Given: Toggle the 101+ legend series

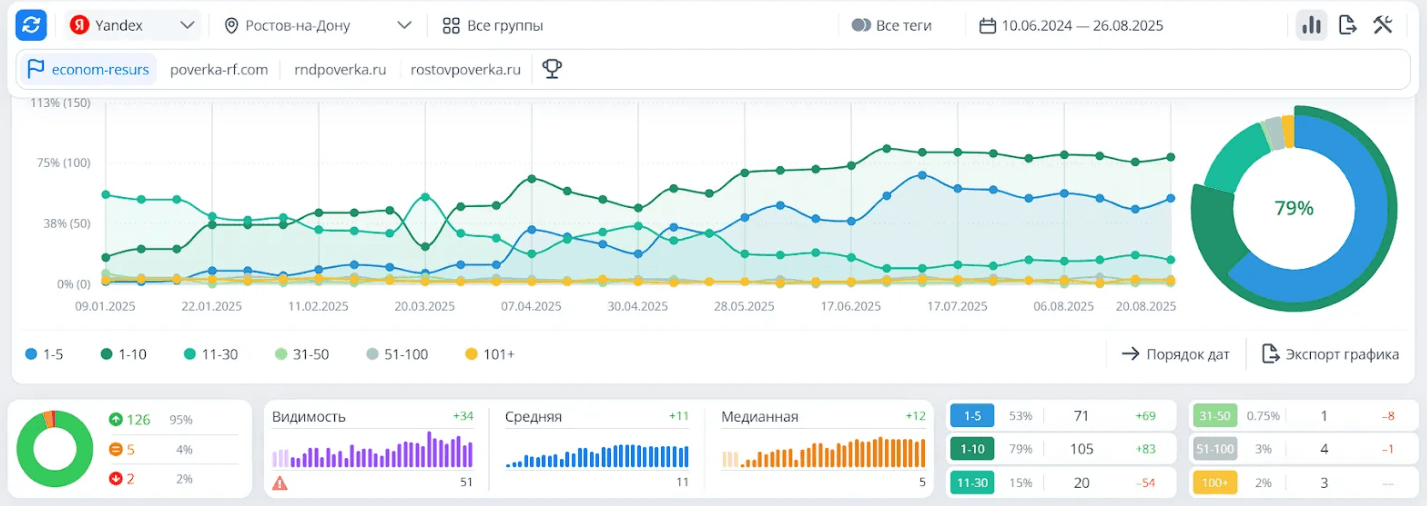Looking at the screenshot, I should pos(490,354).
